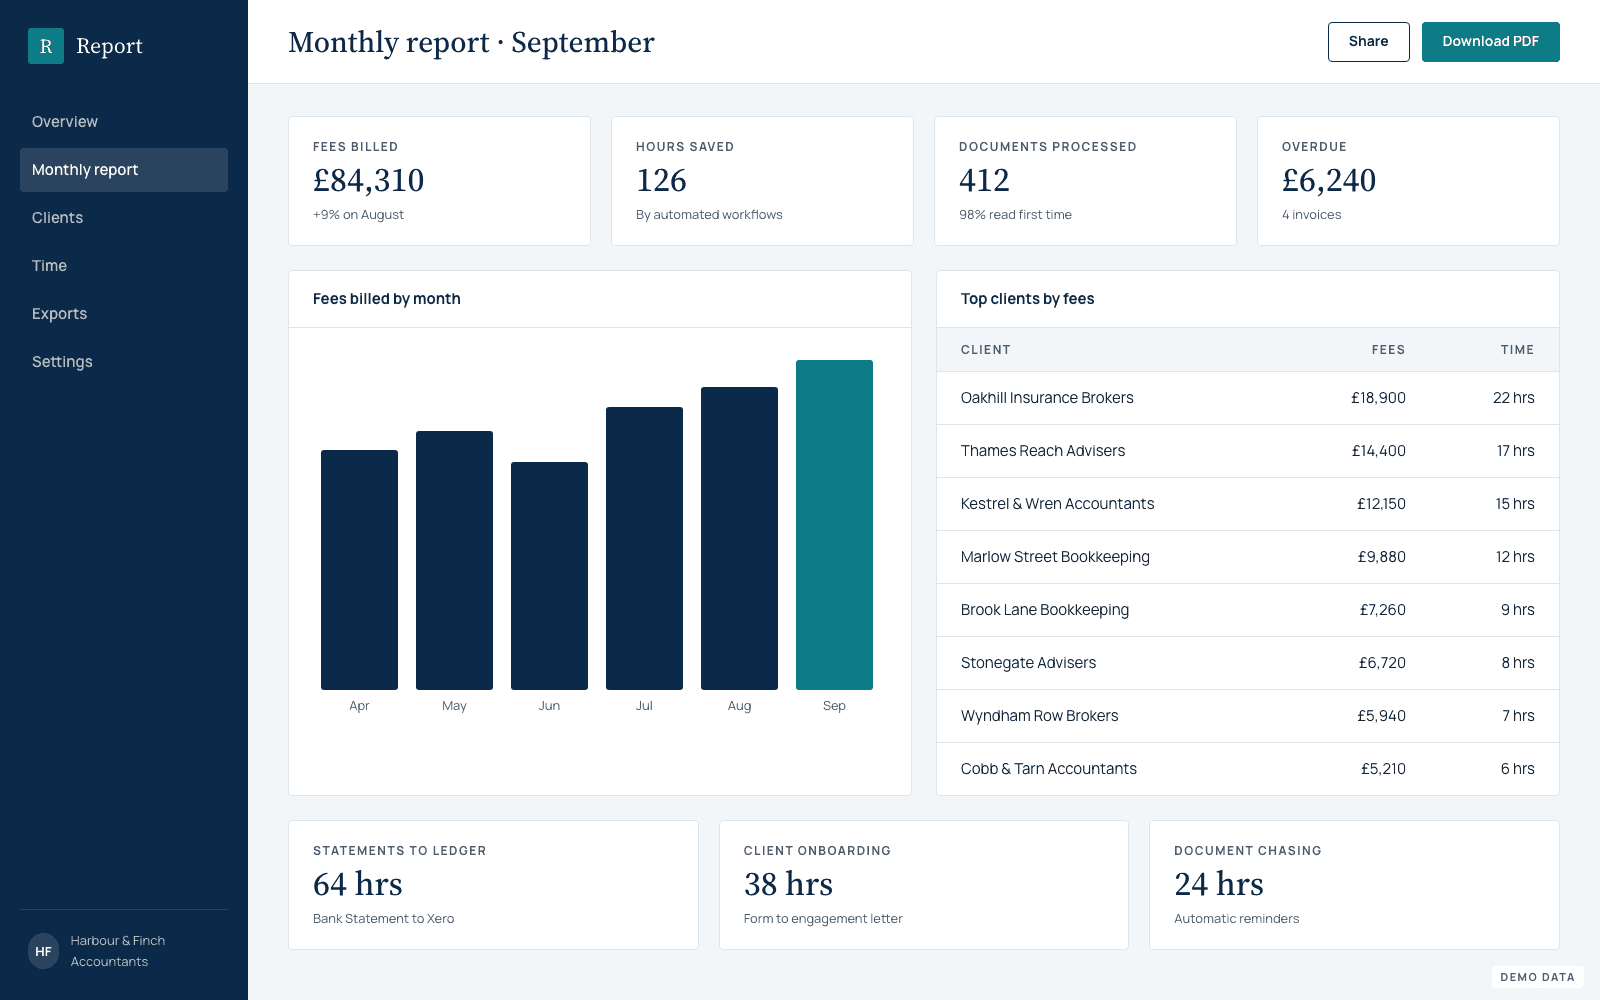Click the Share button
This screenshot has width=1600, height=1000.
(x=1368, y=42)
